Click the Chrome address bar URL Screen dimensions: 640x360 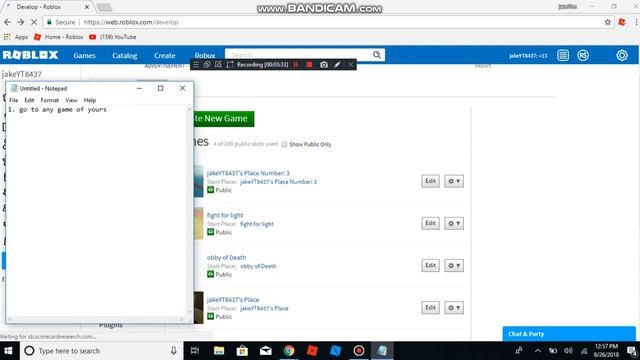pos(131,22)
